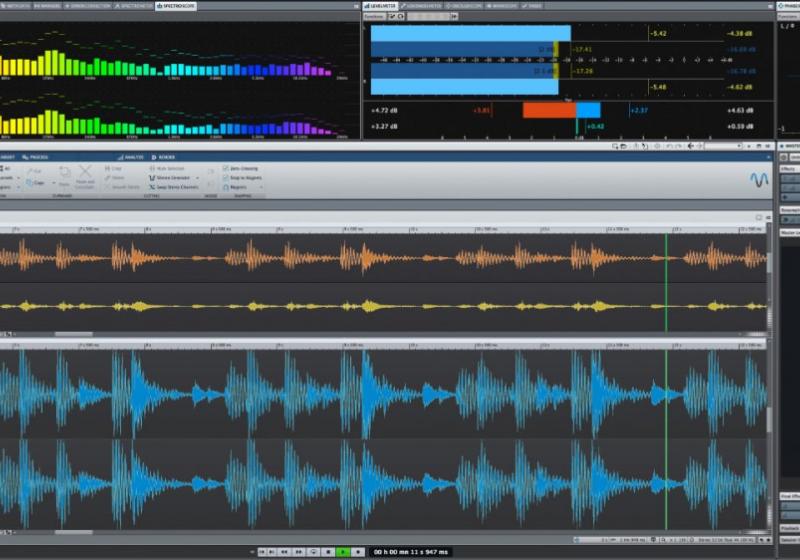Viewport: 800px width, 560px height.
Task: Switch to the Levelmeter tab
Action: coord(382,6)
